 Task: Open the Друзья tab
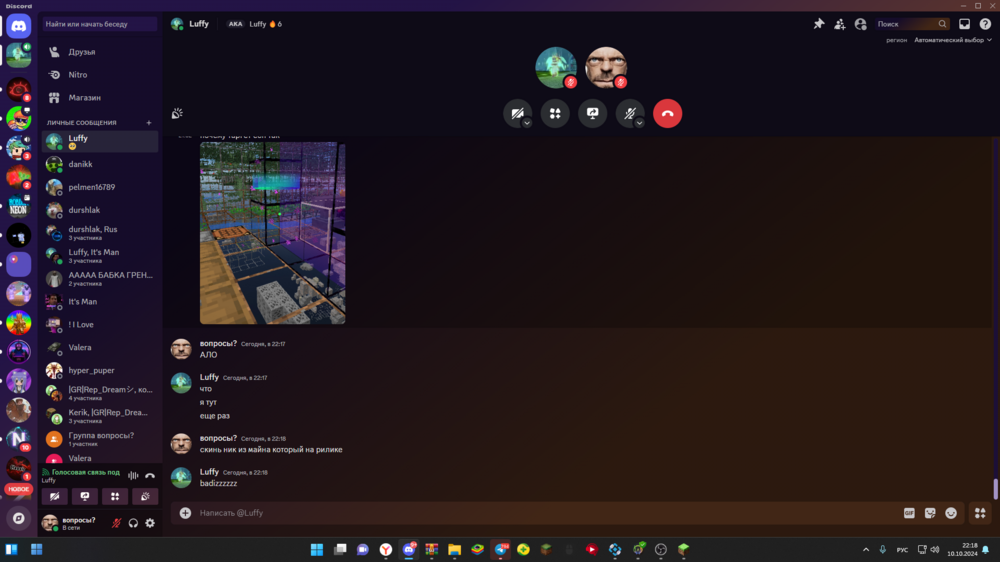[x=99, y=52]
